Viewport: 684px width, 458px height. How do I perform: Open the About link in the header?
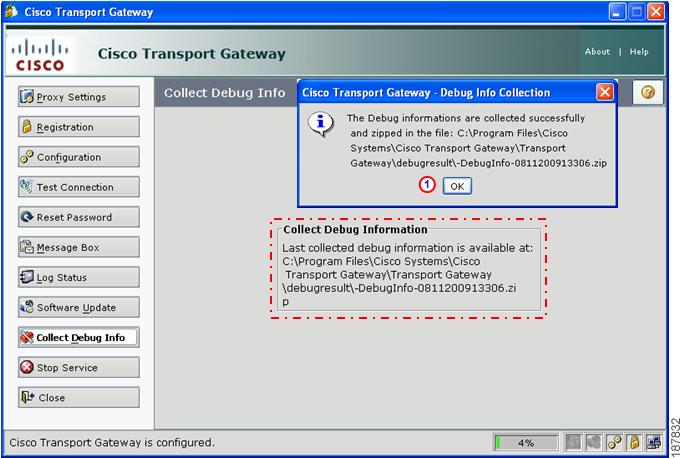(x=597, y=51)
